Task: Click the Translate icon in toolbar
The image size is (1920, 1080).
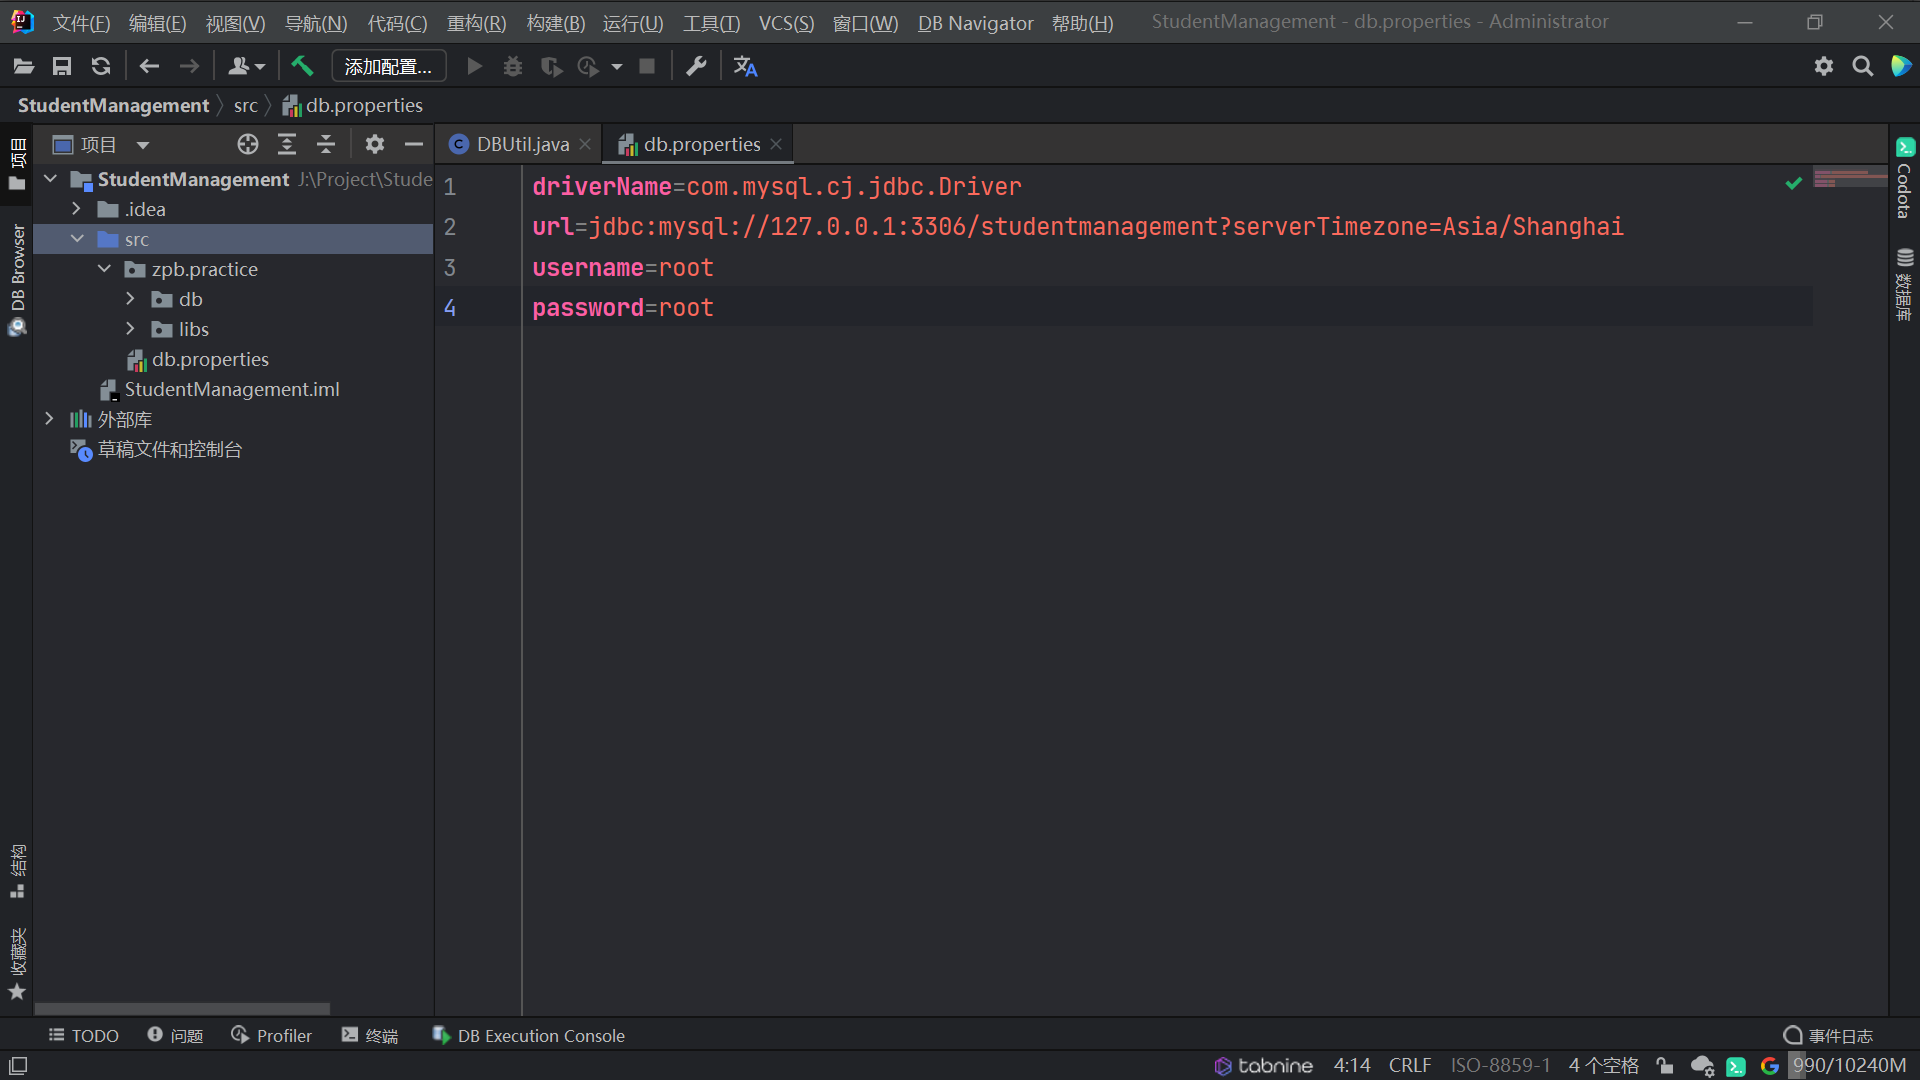Action: 745,66
